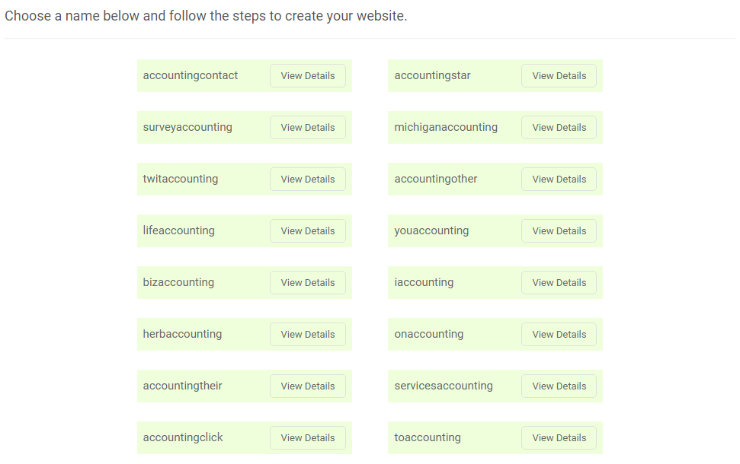The image size is (740, 464).
Task: Click the herbaccounting name label
Action: [x=182, y=334]
